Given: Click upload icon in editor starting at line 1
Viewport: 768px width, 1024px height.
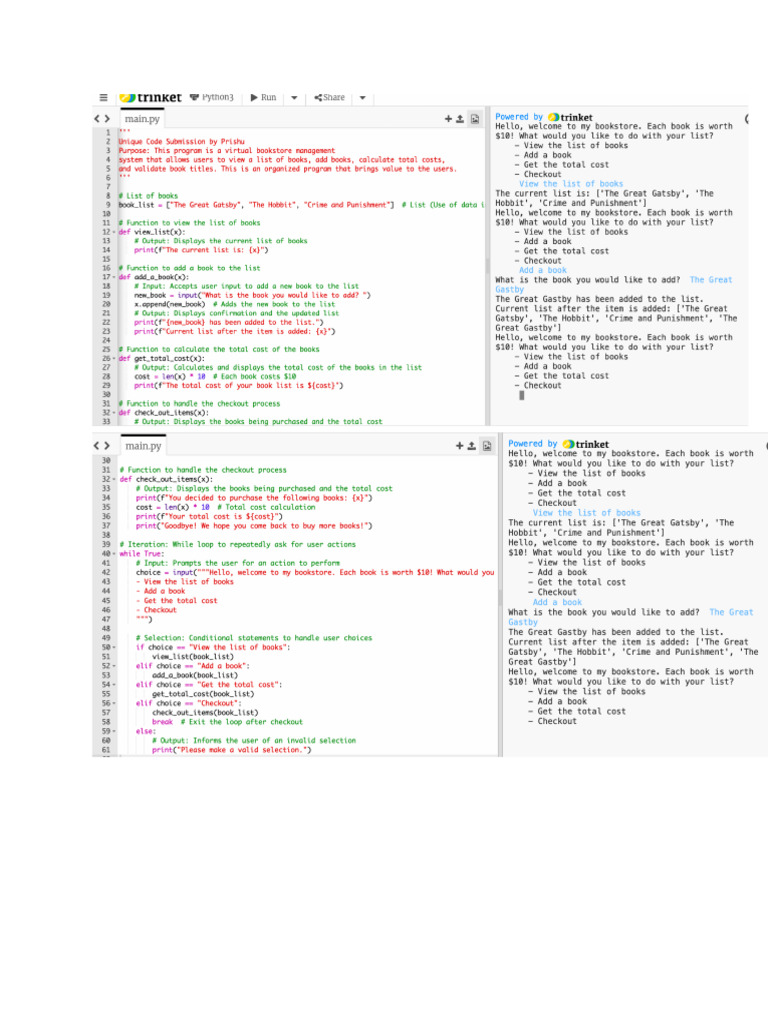Looking at the screenshot, I should point(460,119).
